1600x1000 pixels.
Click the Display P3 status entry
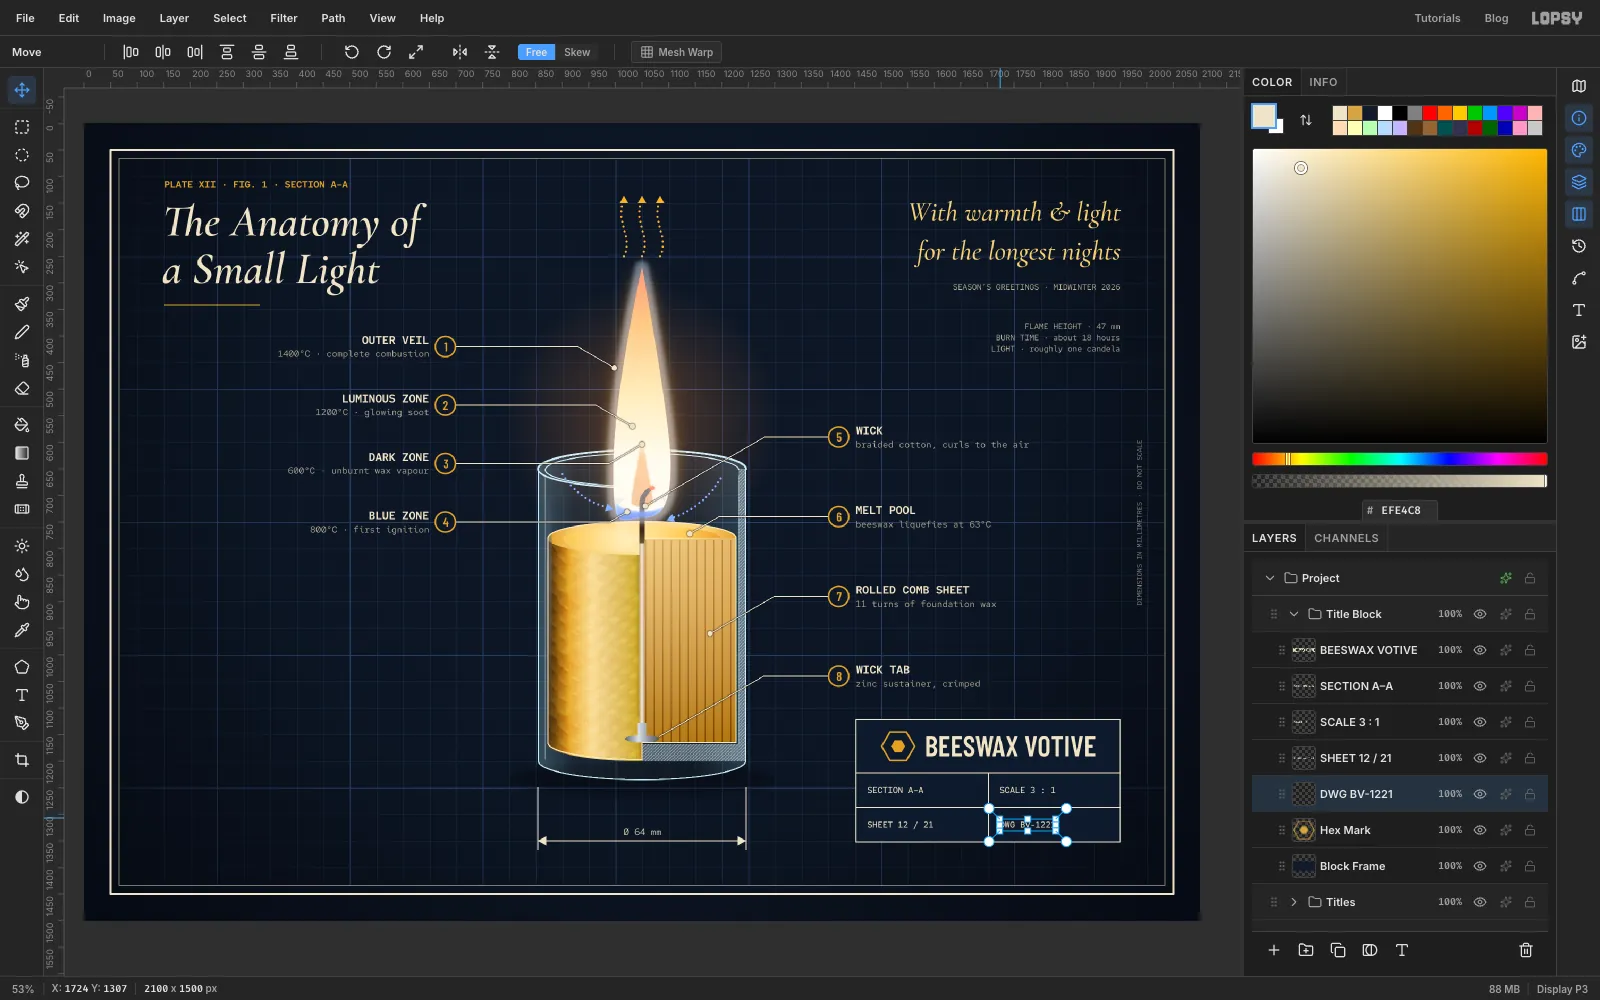pyautogui.click(x=1562, y=989)
